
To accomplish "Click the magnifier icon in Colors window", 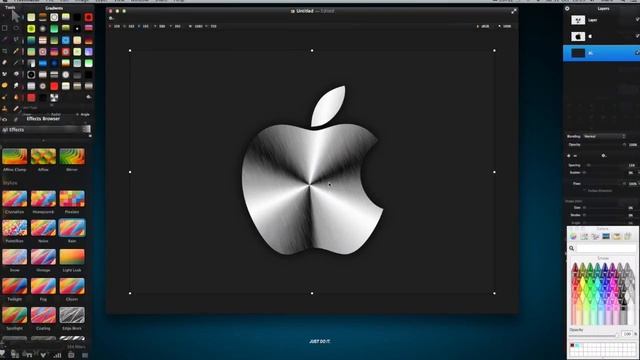I will pyautogui.click(x=571, y=248).
